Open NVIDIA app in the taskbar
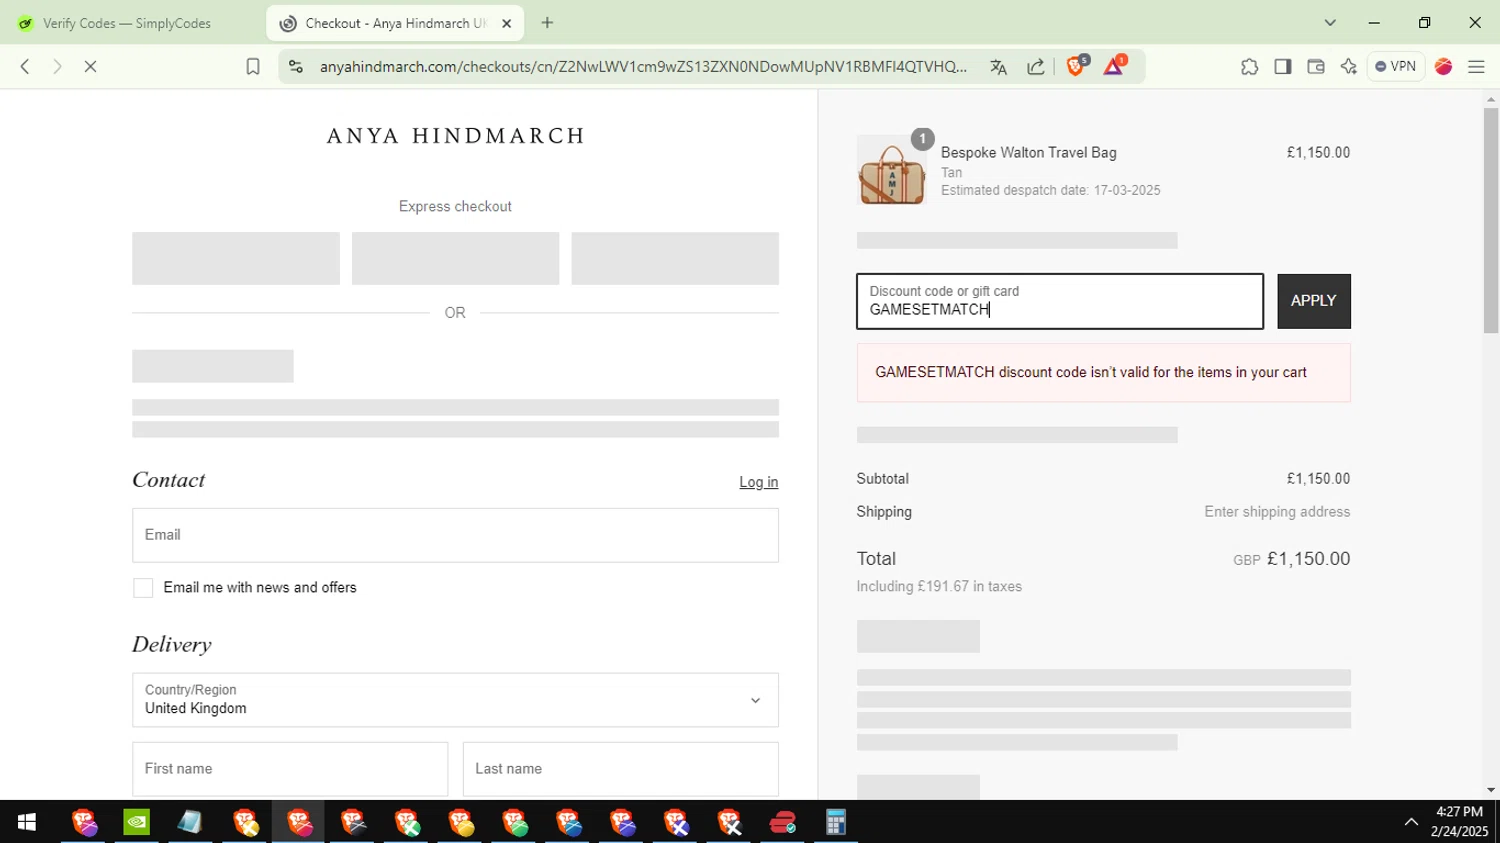 [x=136, y=822]
